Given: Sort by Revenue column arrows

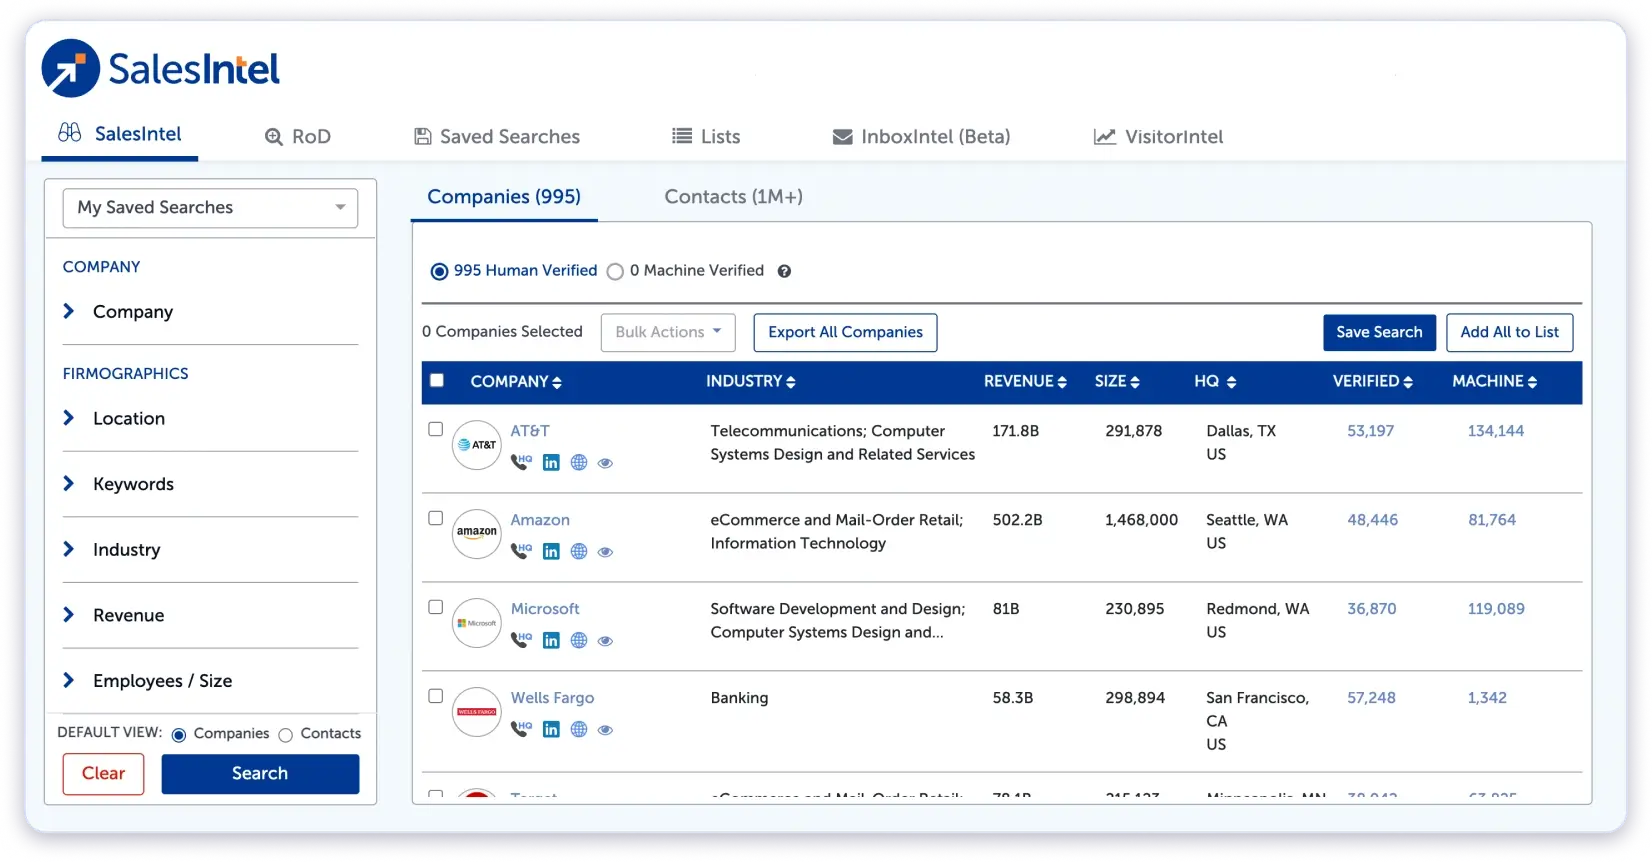Looking at the screenshot, I should click(x=1062, y=382).
